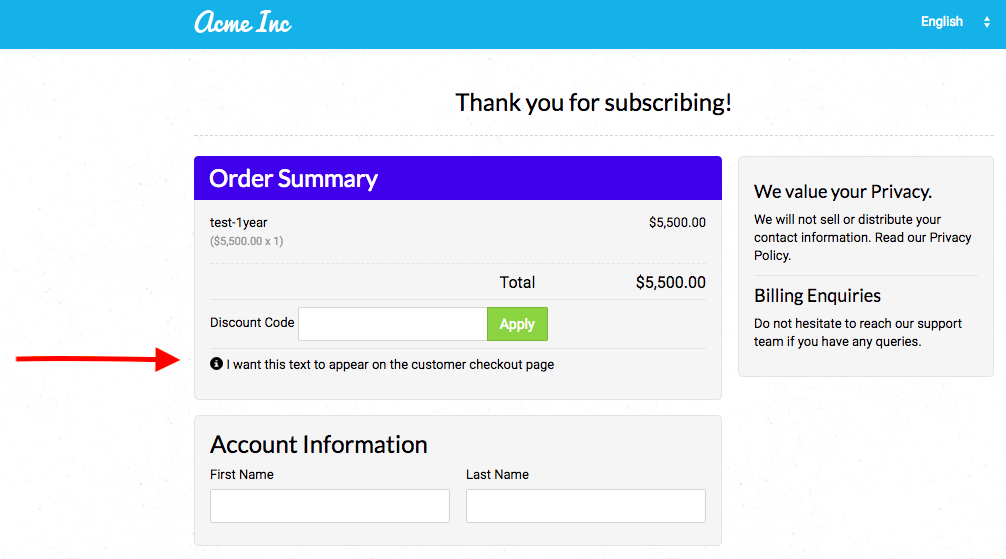Click the info icon beside checkout text
This screenshot has height=559, width=1006.
(216, 364)
